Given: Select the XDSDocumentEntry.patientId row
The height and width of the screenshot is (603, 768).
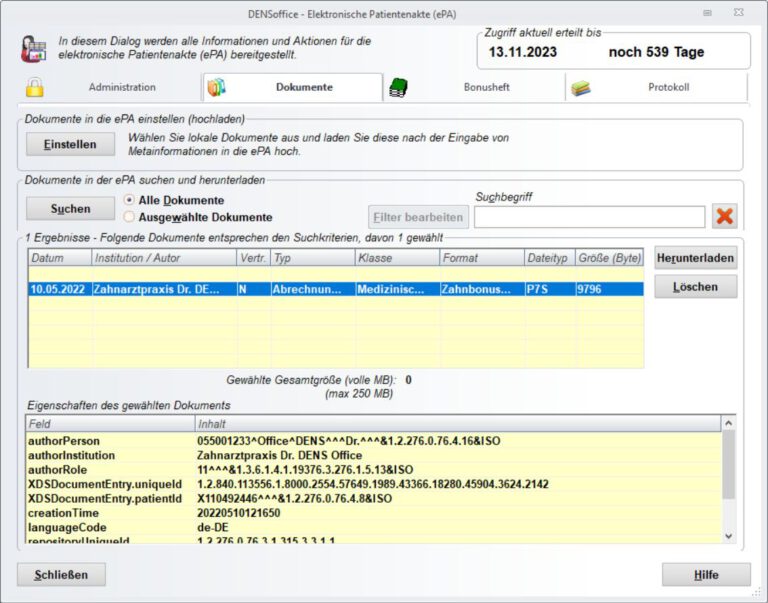Looking at the screenshot, I should coord(374,499).
